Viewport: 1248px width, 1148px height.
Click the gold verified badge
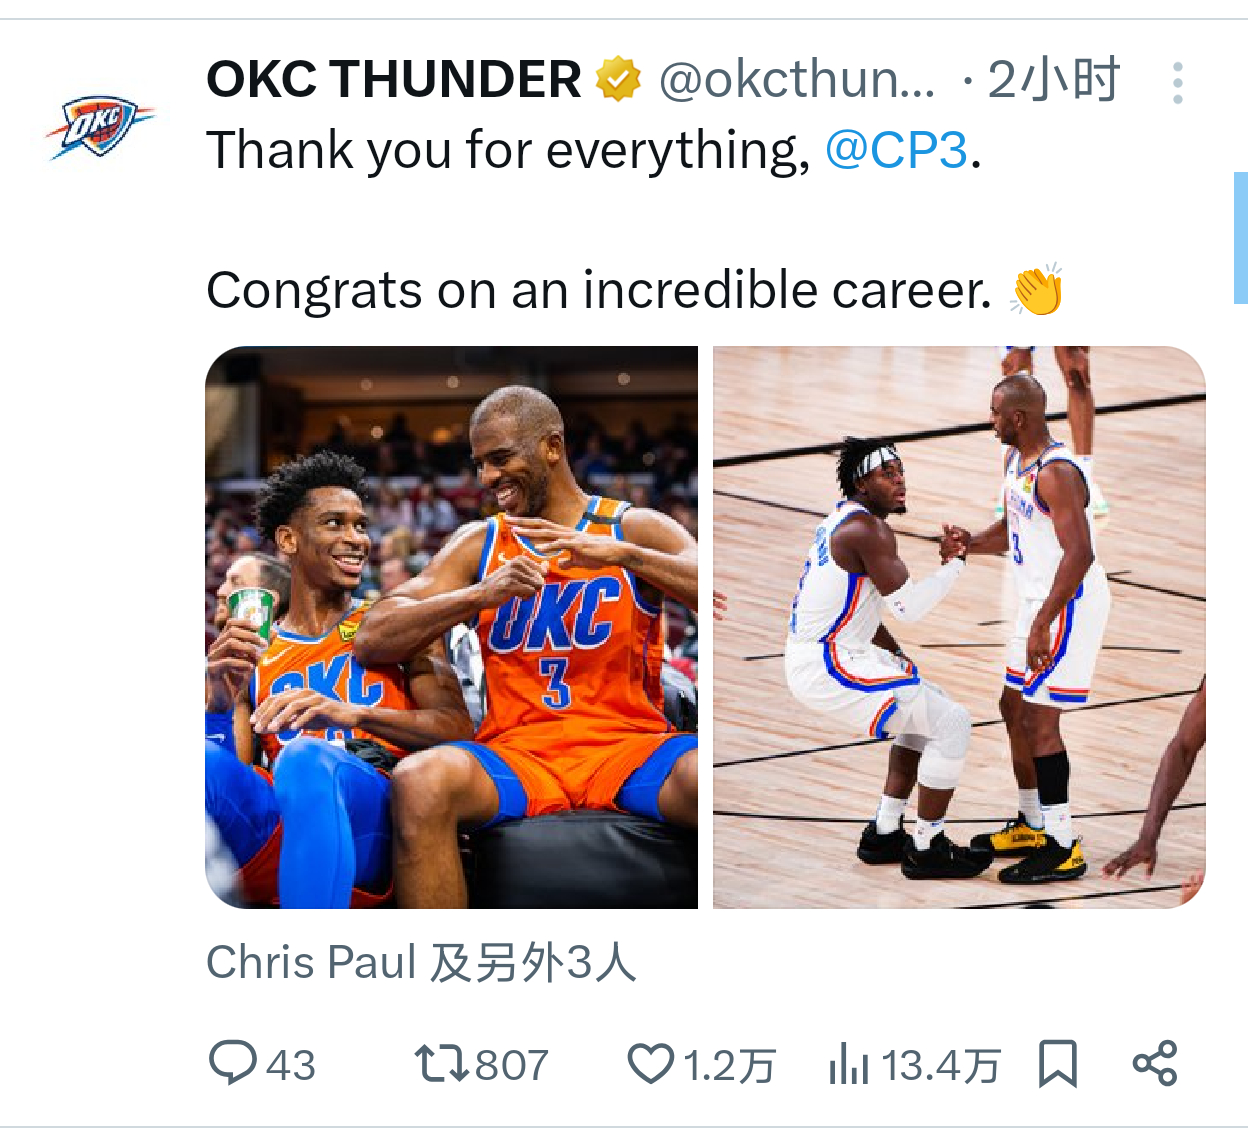point(618,80)
